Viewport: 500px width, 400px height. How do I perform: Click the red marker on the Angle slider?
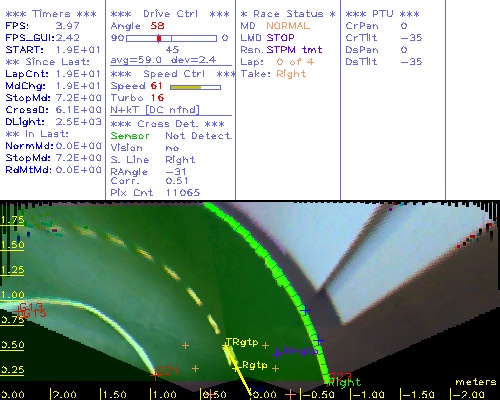click(x=159, y=38)
